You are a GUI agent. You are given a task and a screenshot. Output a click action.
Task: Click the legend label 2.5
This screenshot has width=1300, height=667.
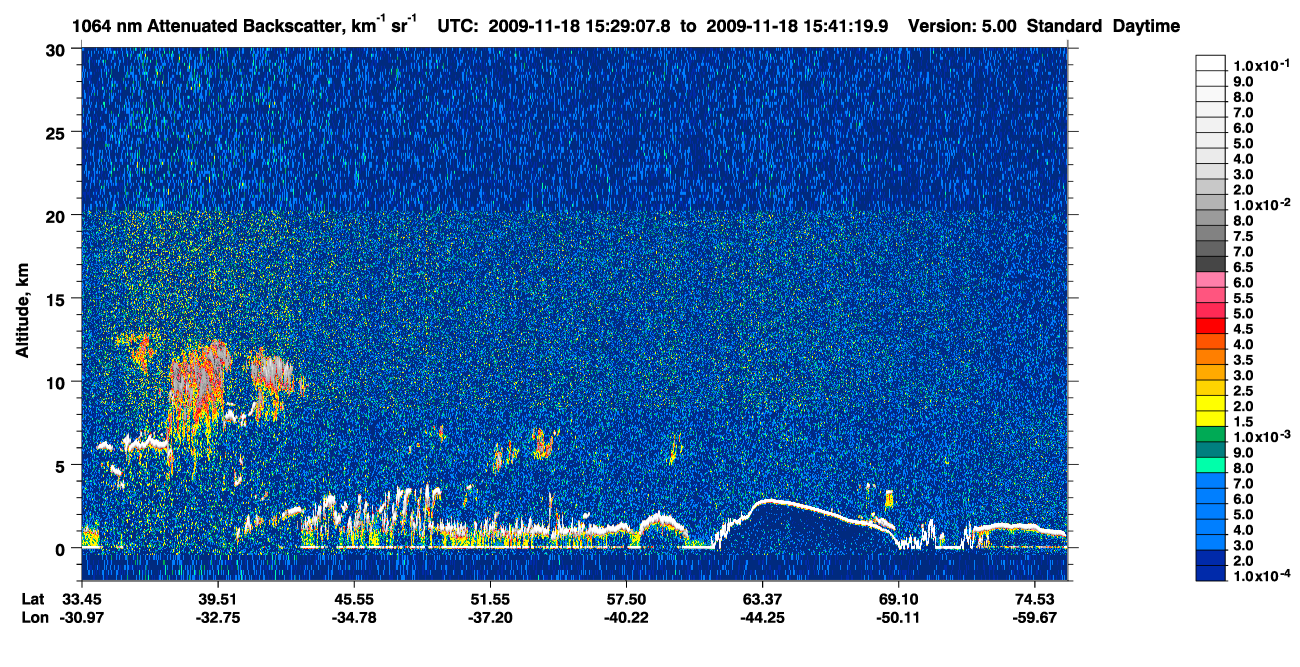[1243, 390]
